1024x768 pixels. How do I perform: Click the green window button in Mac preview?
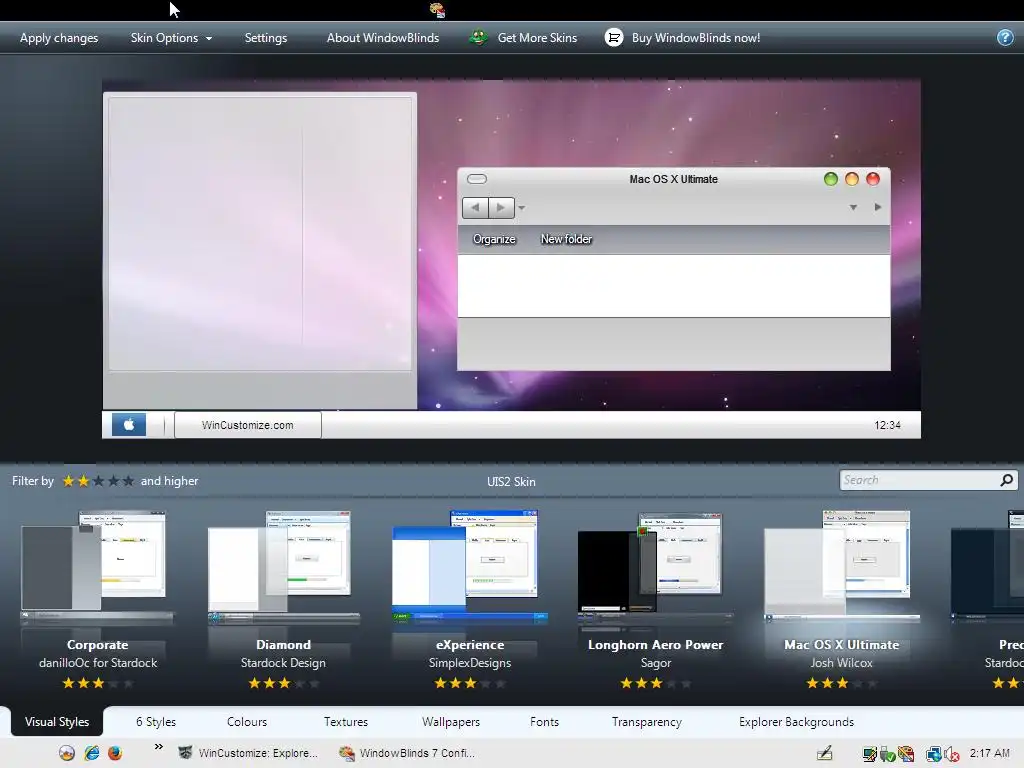coord(831,179)
